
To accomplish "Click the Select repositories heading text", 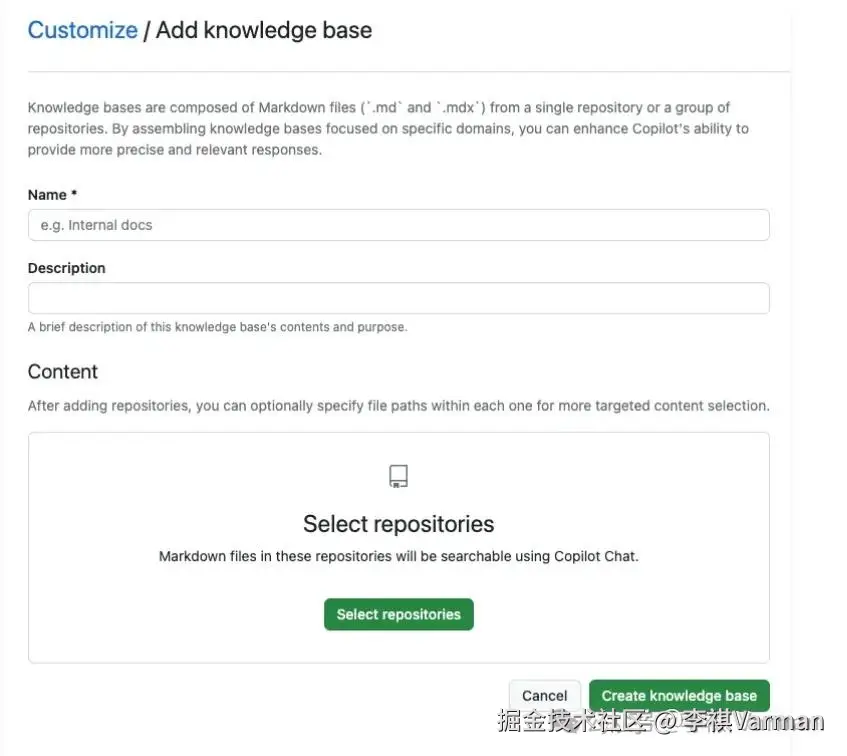I will [398, 524].
